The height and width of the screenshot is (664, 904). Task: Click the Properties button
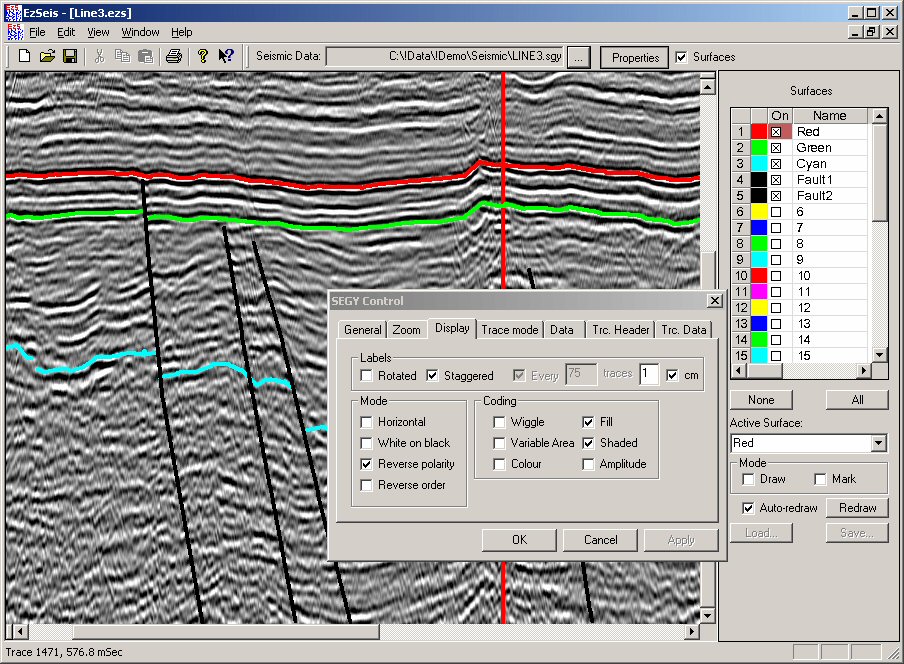coord(635,57)
